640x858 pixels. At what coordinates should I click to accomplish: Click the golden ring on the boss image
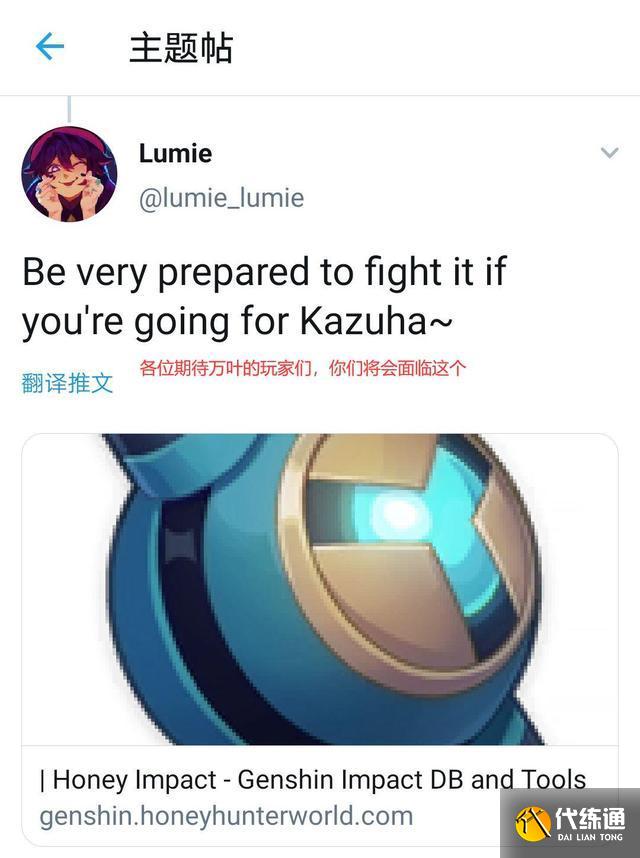coord(408,564)
